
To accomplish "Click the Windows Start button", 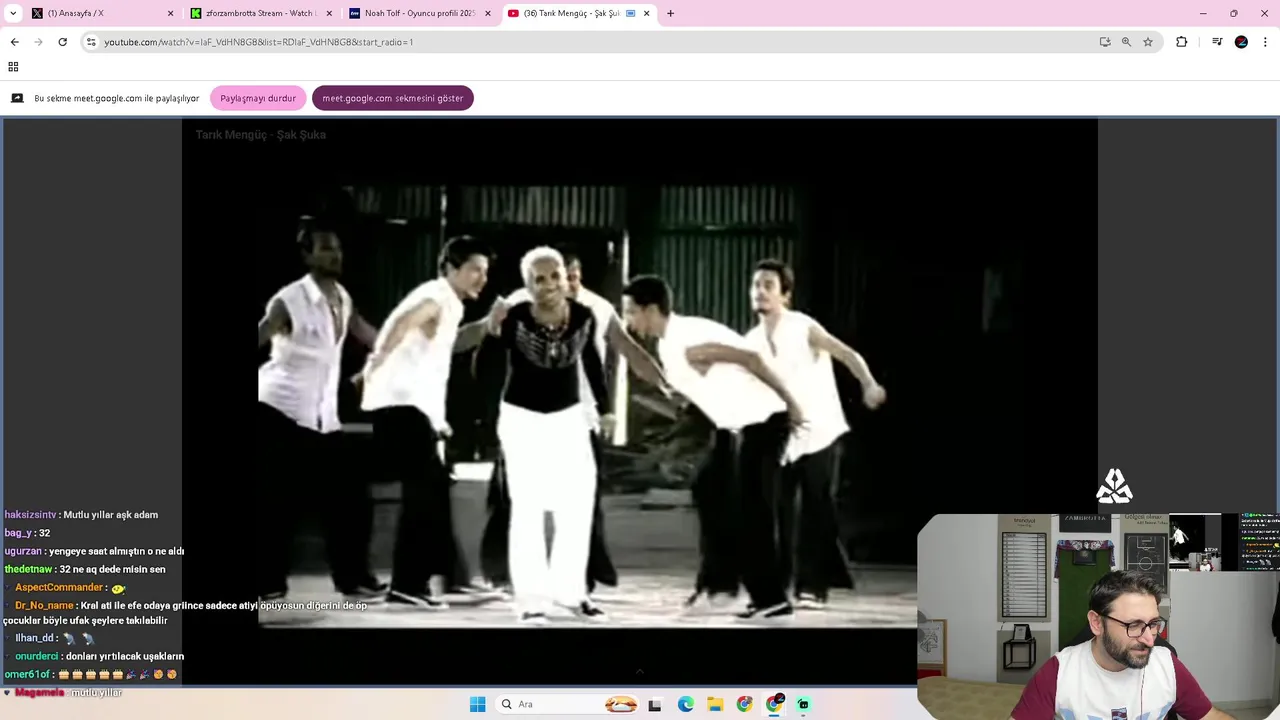I will [477, 704].
